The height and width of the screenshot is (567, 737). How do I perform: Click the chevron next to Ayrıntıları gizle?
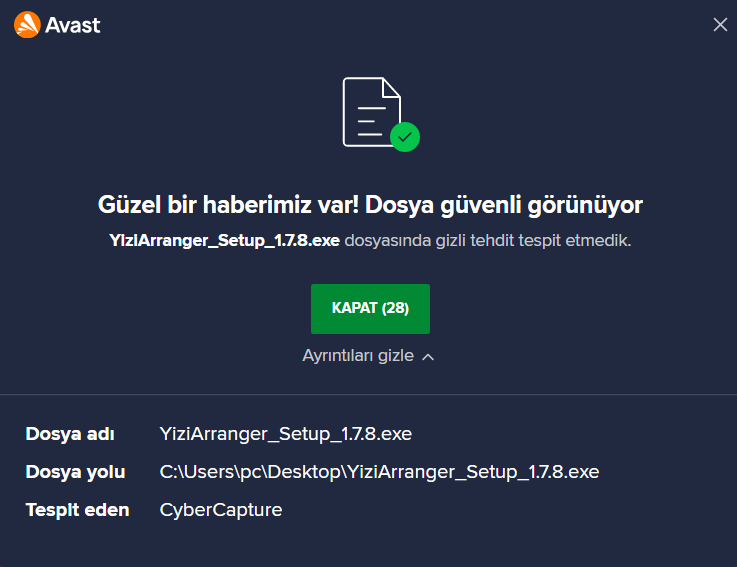tap(428, 357)
